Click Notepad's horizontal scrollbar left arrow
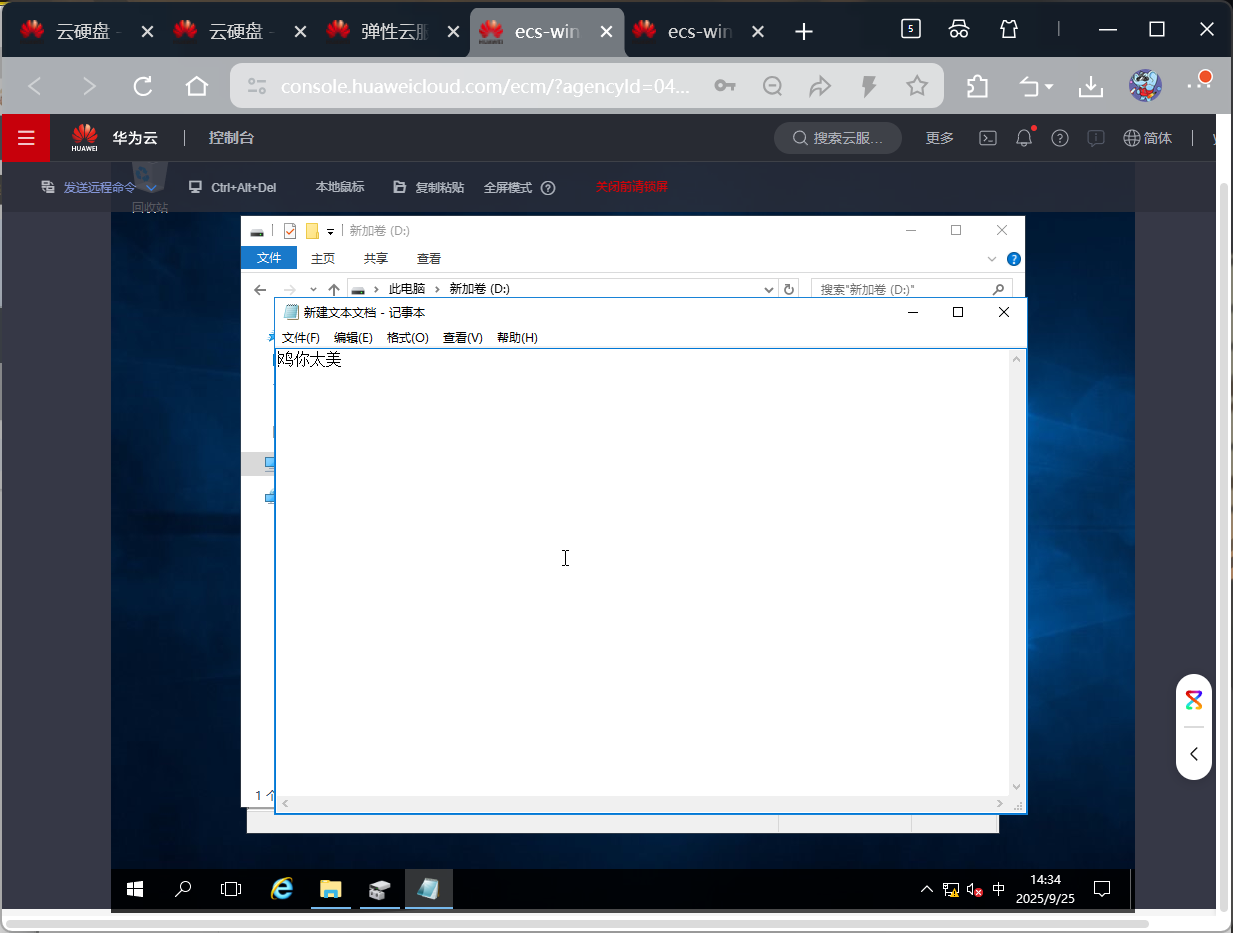This screenshot has width=1233, height=933. coord(285,804)
